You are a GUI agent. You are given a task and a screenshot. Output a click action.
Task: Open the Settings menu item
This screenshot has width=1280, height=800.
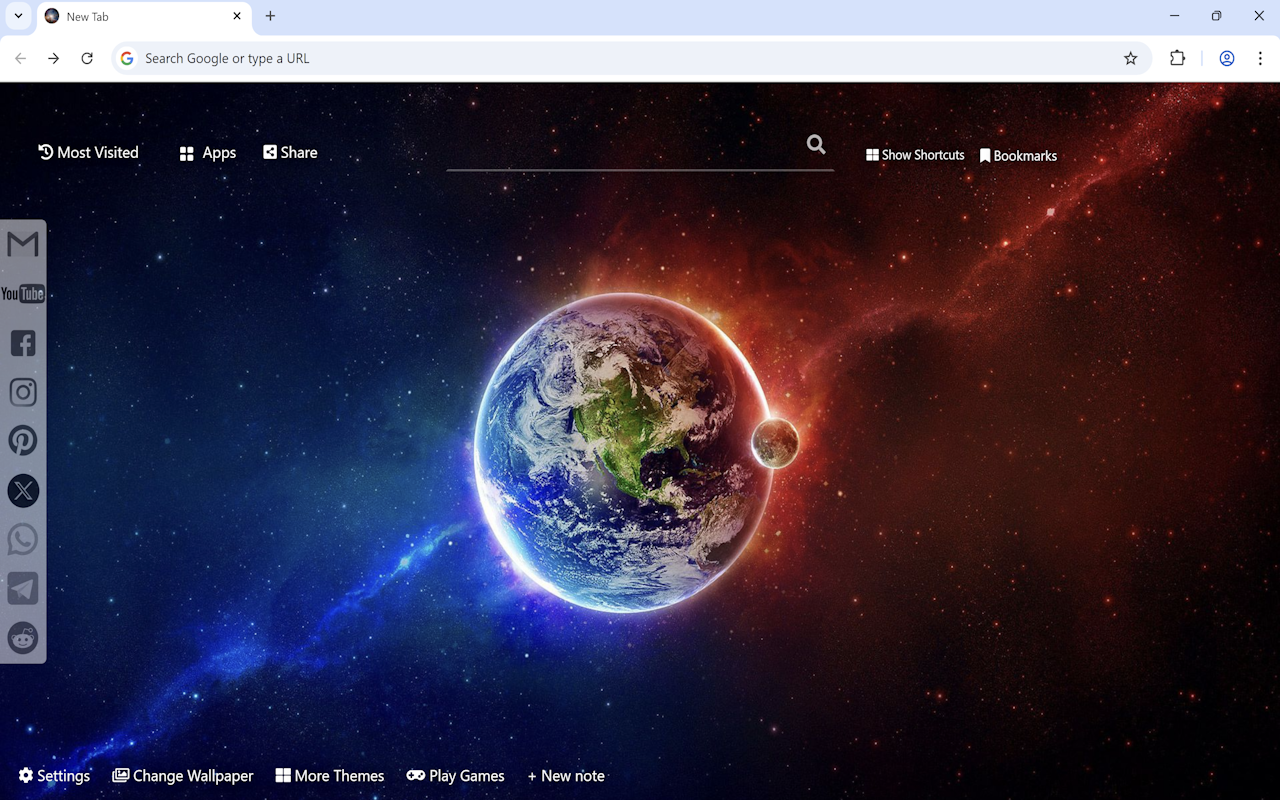[53, 775]
